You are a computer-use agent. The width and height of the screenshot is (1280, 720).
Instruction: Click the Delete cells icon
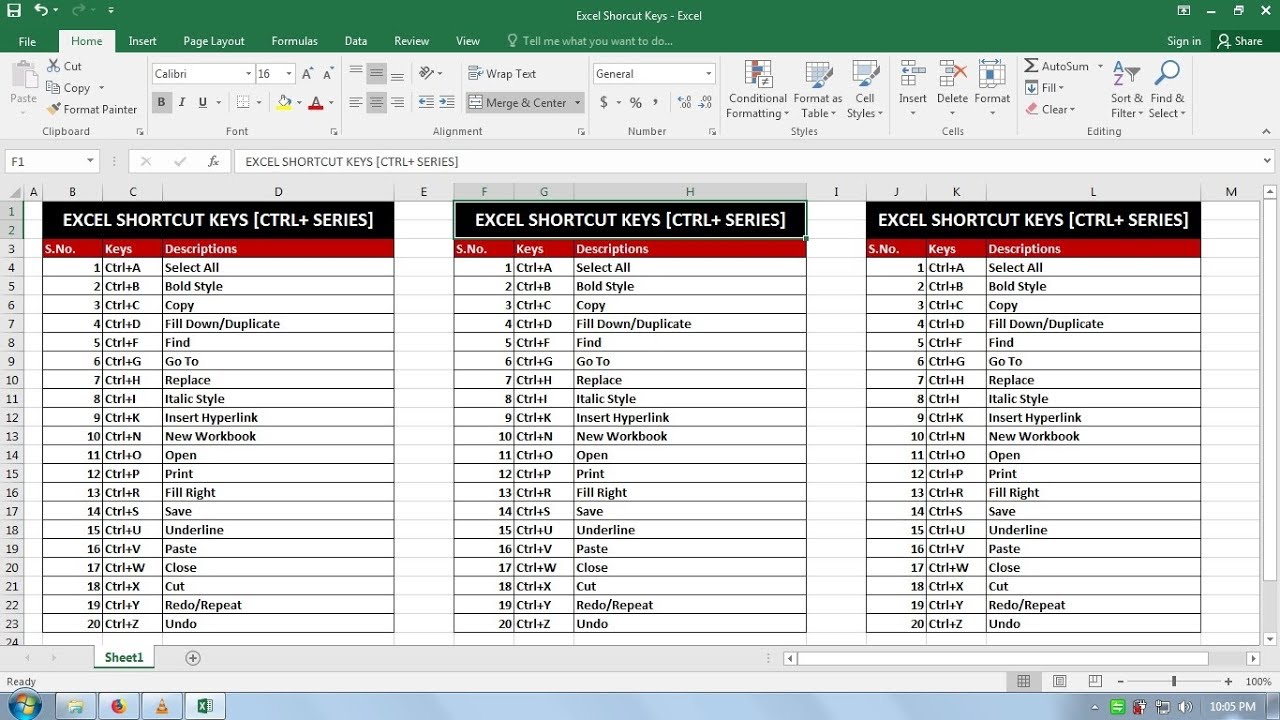[952, 75]
